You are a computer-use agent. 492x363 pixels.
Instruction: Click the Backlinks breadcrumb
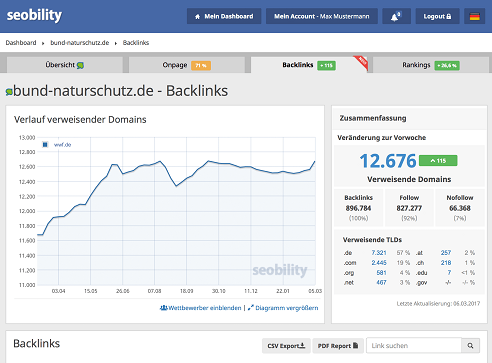(136, 43)
